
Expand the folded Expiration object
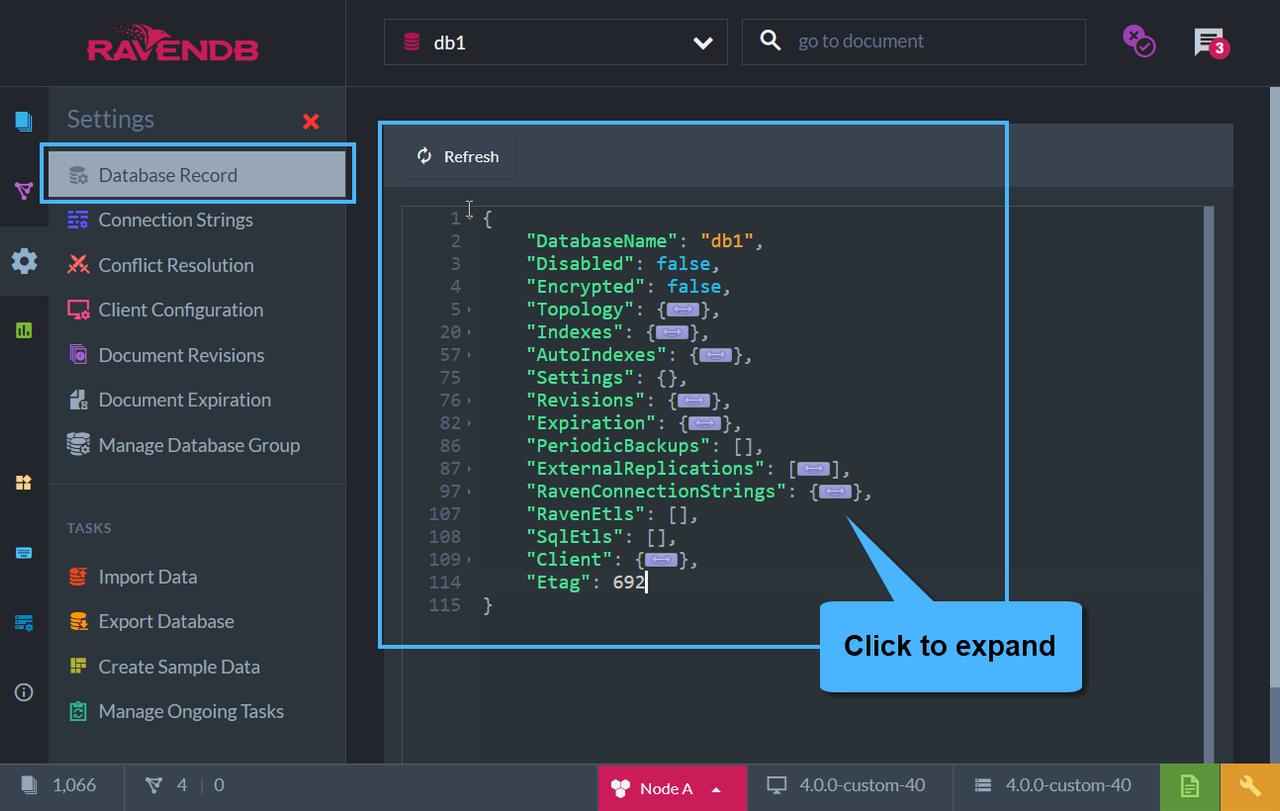704,423
